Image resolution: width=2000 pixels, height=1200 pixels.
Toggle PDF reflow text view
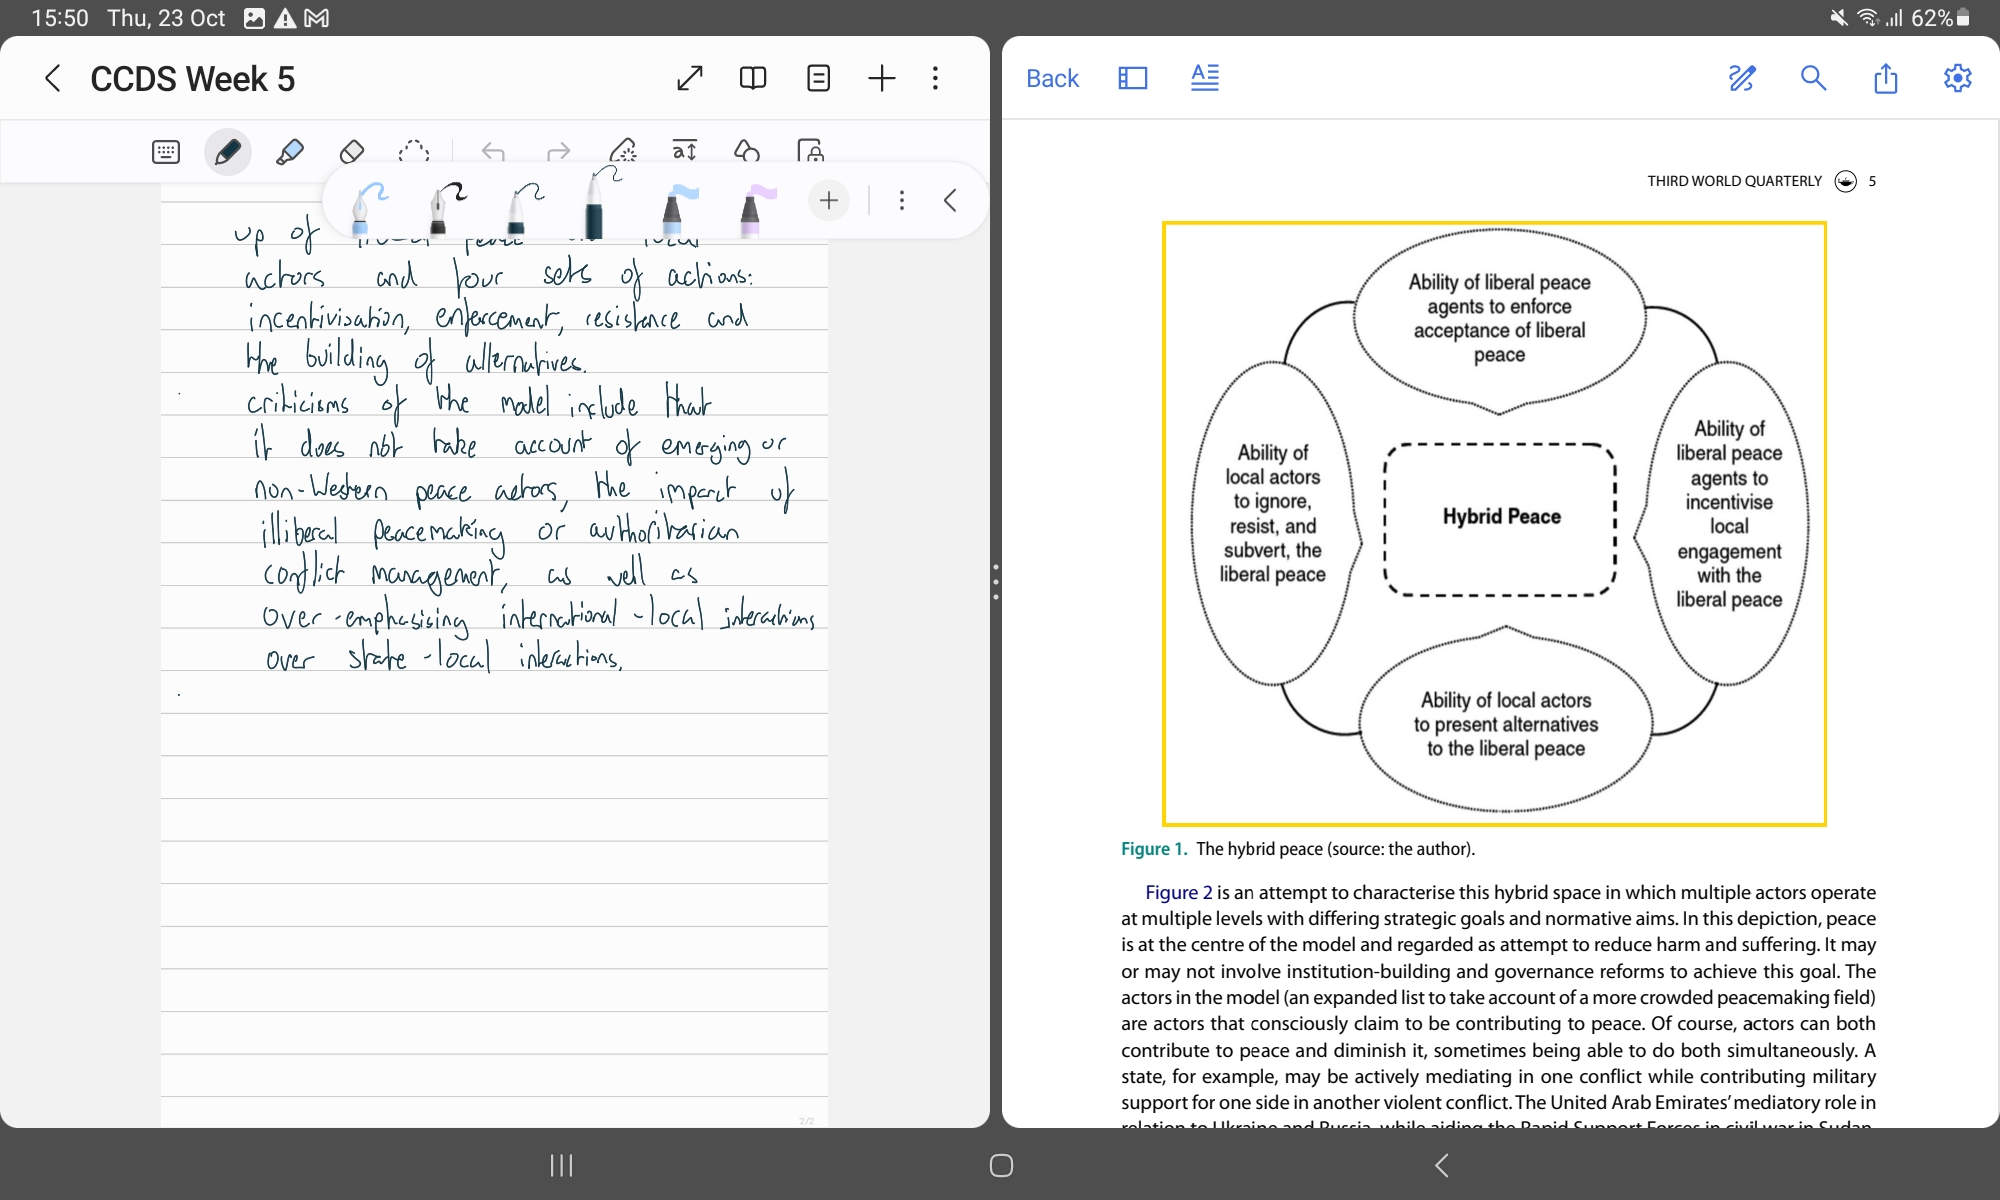1205,78
